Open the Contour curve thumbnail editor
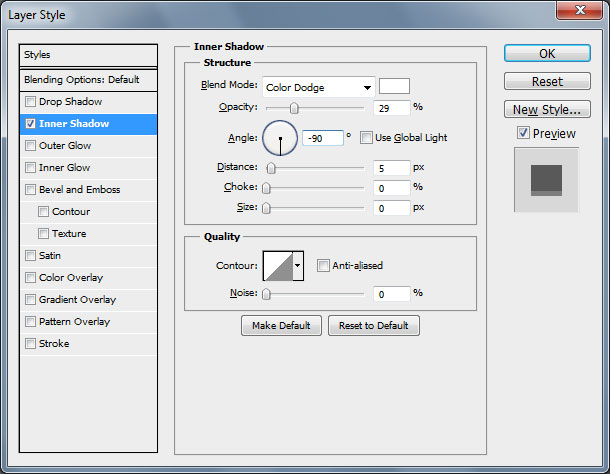Screen dimensions: 610x474 pyautogui.click(x=277, y=265)
